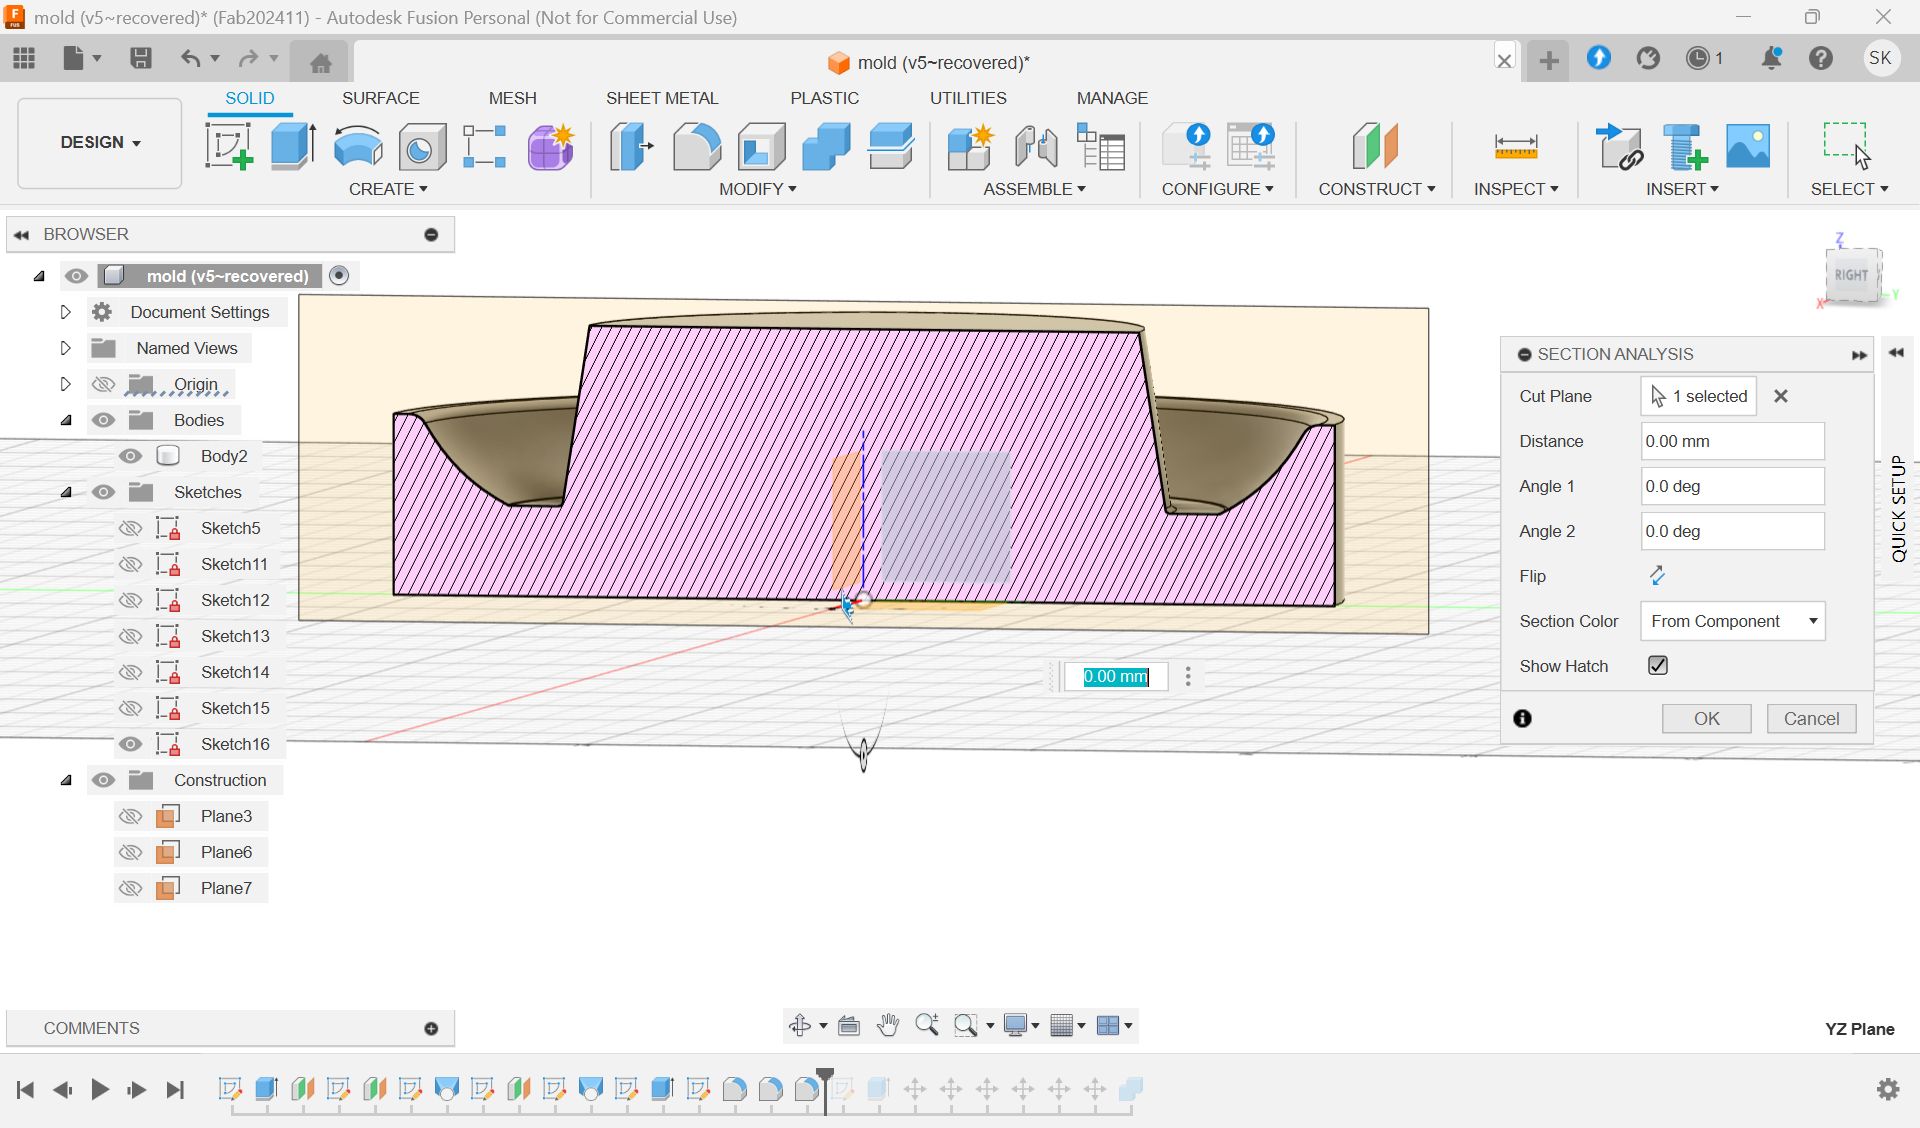Select the Extrude tool
Image resolution: width=1920 pixels, height=1128 pixels.
293,146
